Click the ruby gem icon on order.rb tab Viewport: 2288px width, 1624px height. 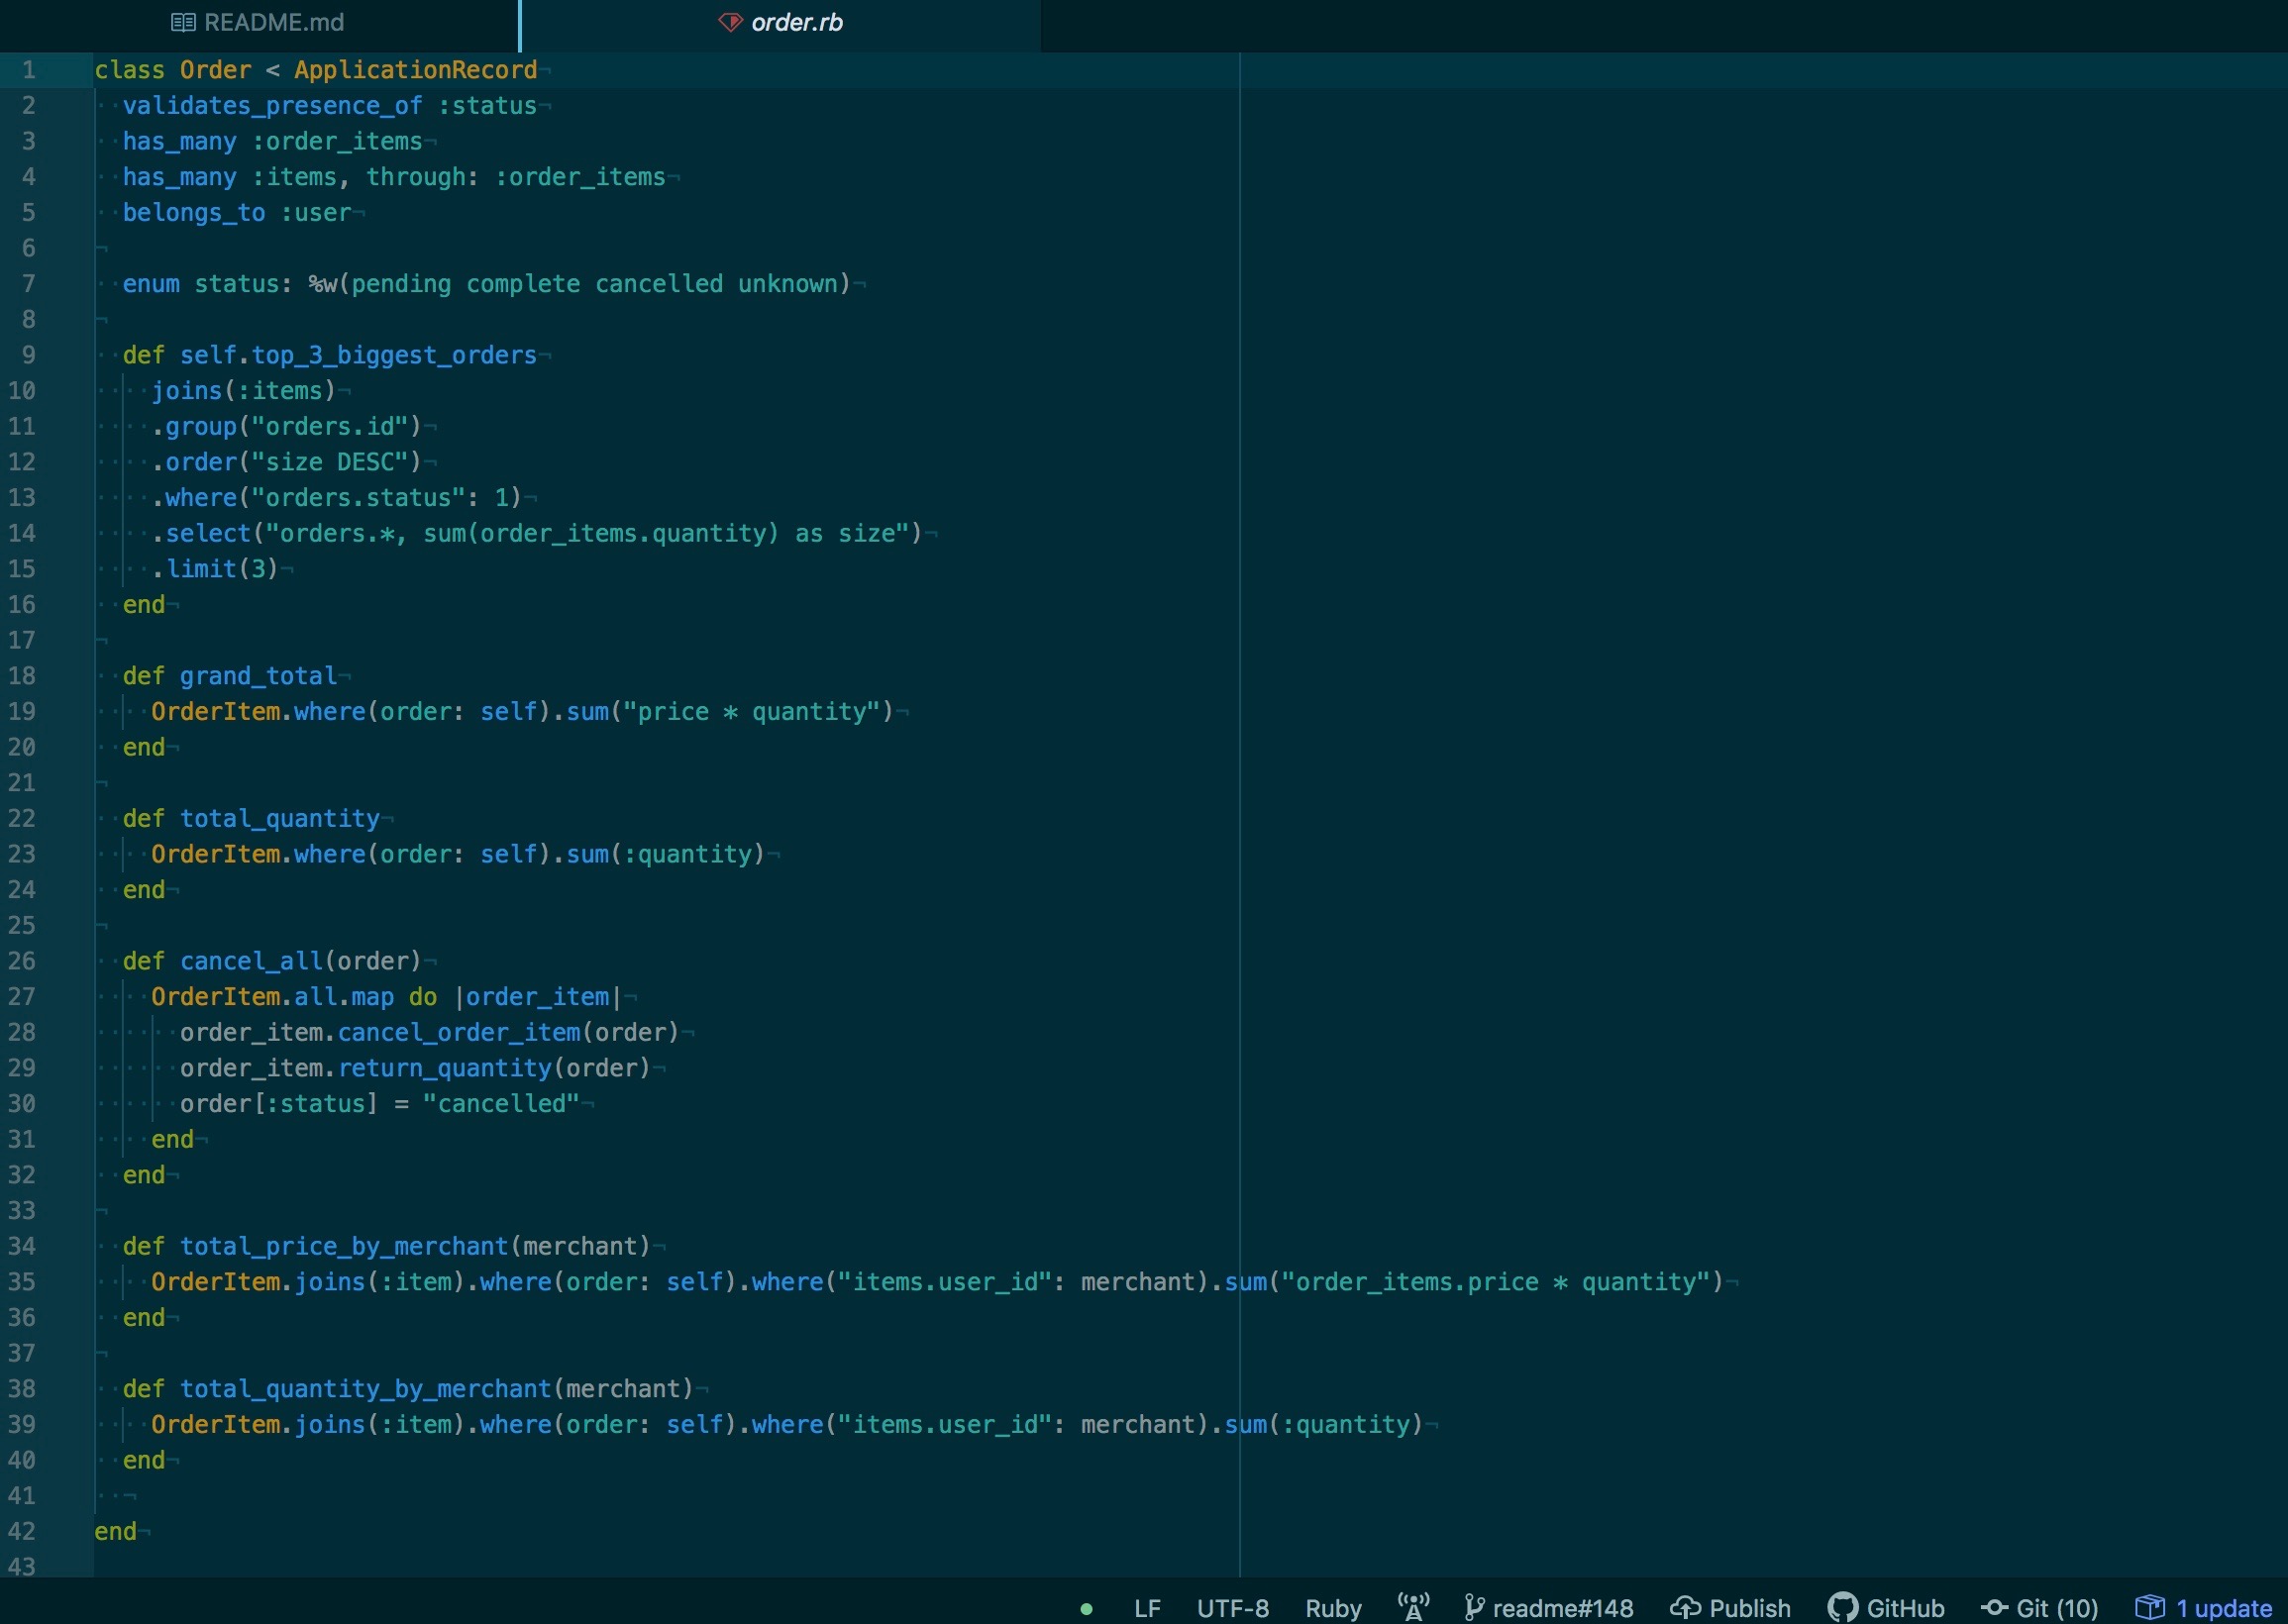730,22
